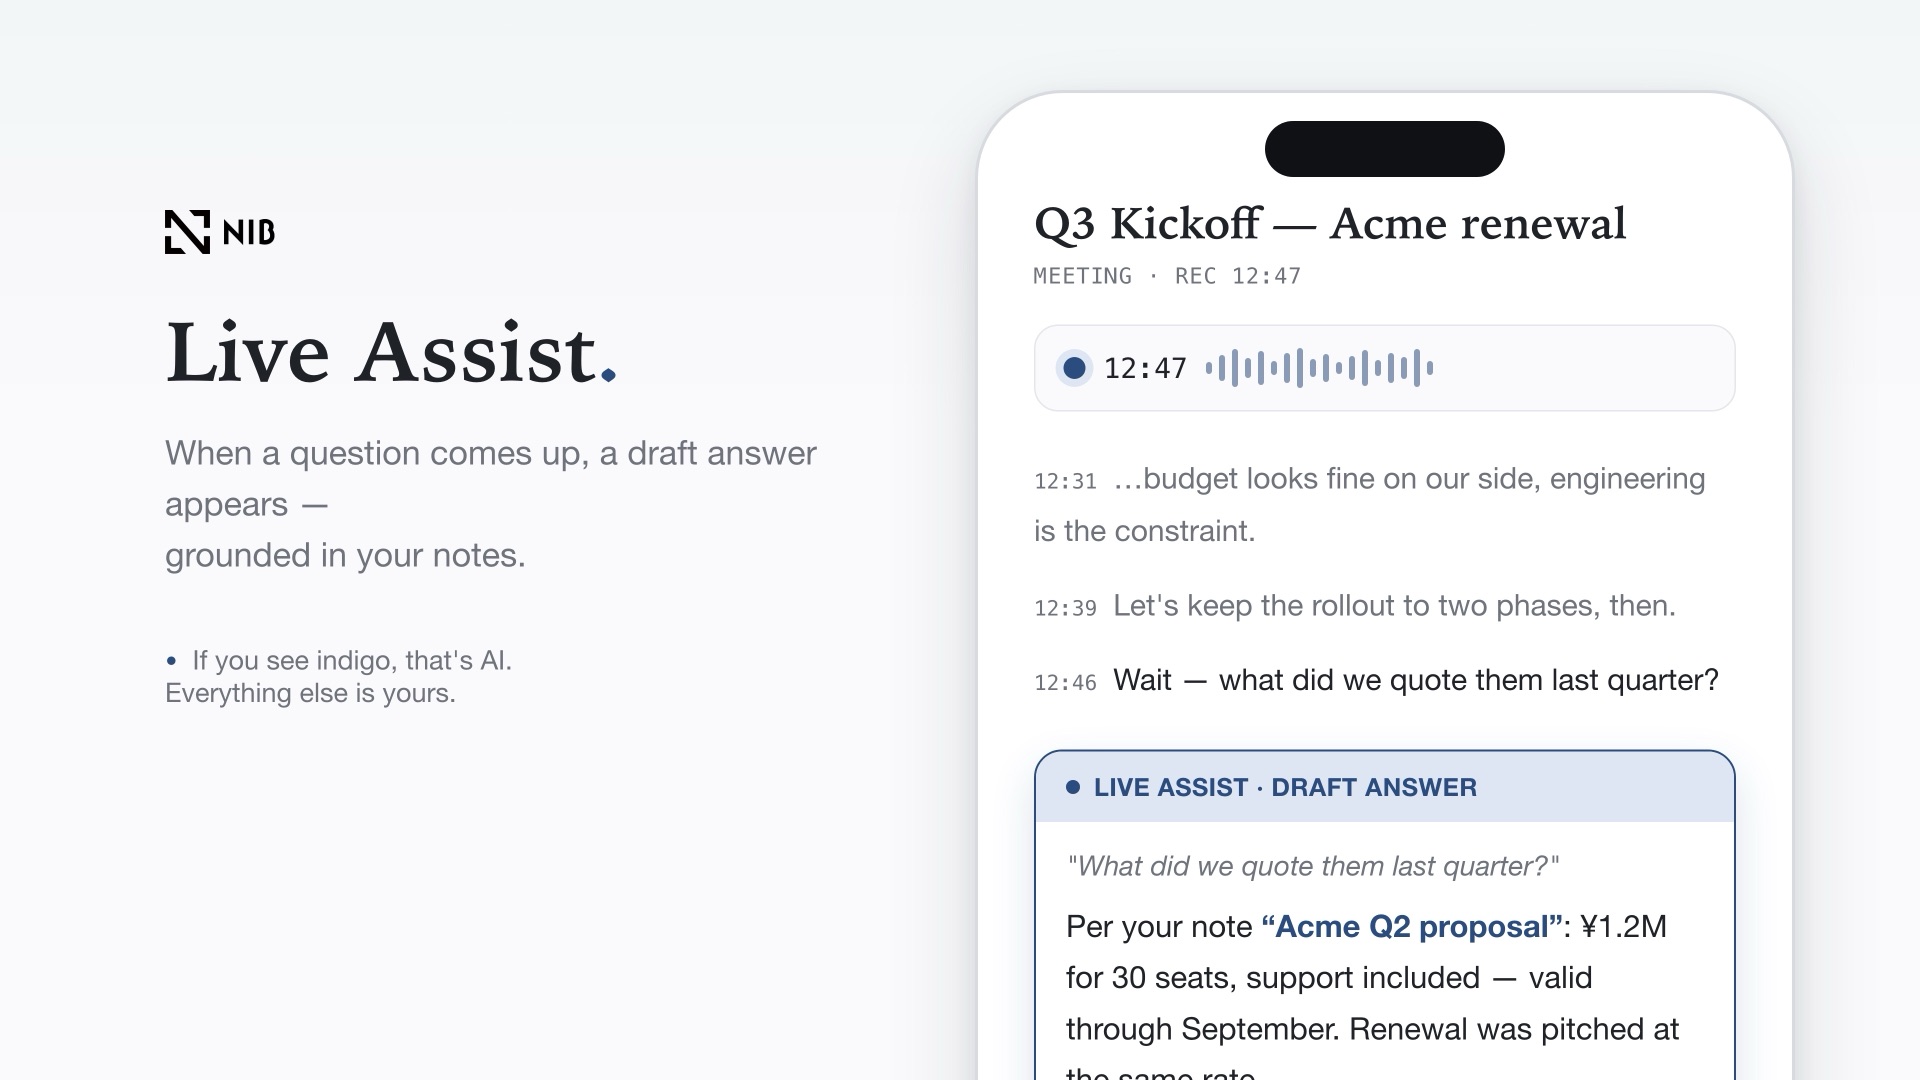This screenshot has height=1080, width=1920.
Task: Jump to the 12:46 transcript timestamp
Action: click(1065, 683)
